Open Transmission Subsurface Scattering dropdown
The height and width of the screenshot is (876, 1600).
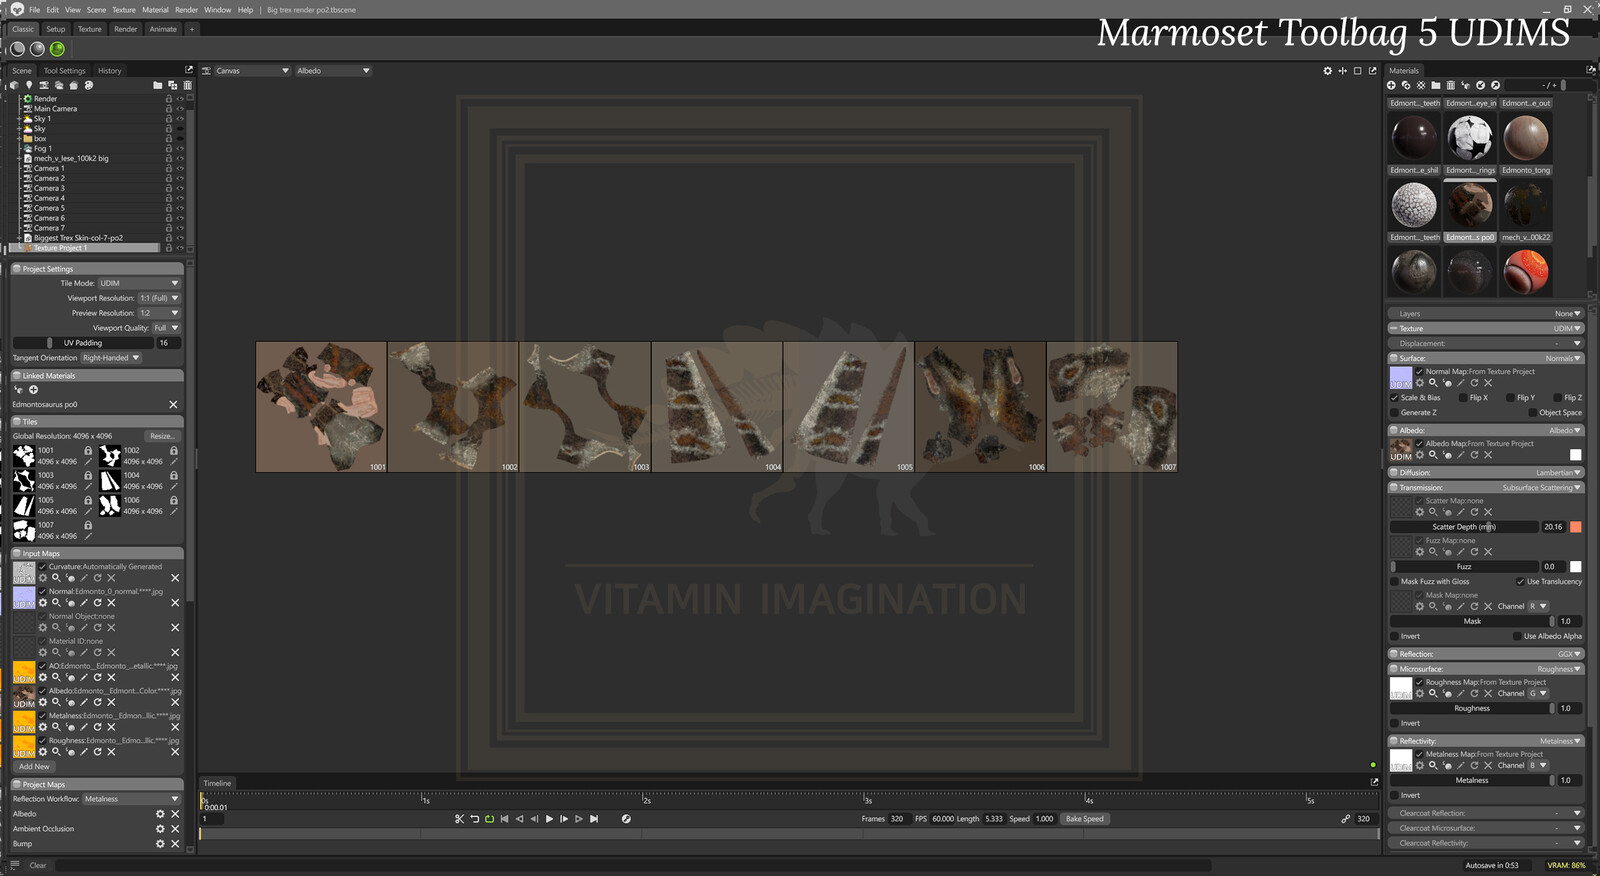[x=1541, y=488]
